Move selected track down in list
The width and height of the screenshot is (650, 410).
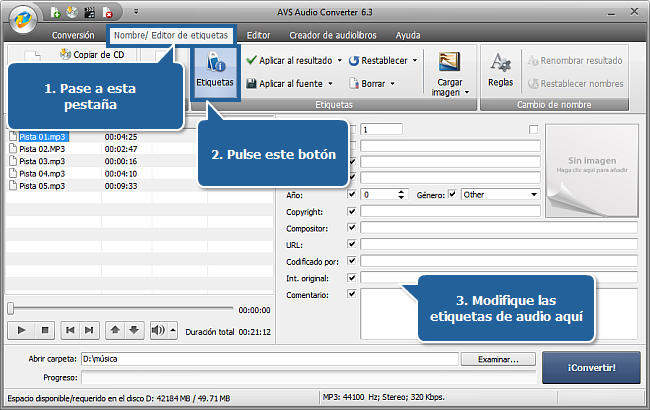pos(135,329)
